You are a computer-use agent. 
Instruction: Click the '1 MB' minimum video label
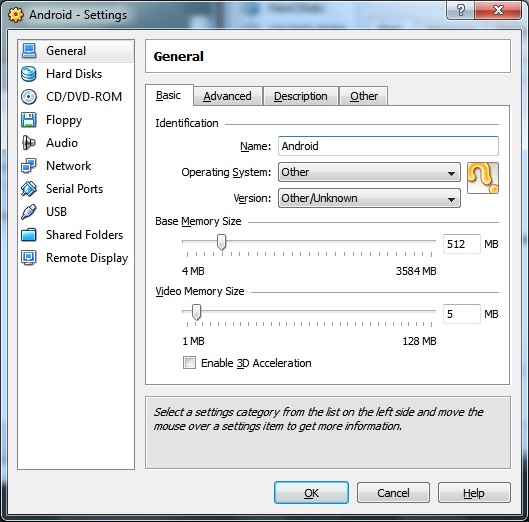(x=193, y=341)
